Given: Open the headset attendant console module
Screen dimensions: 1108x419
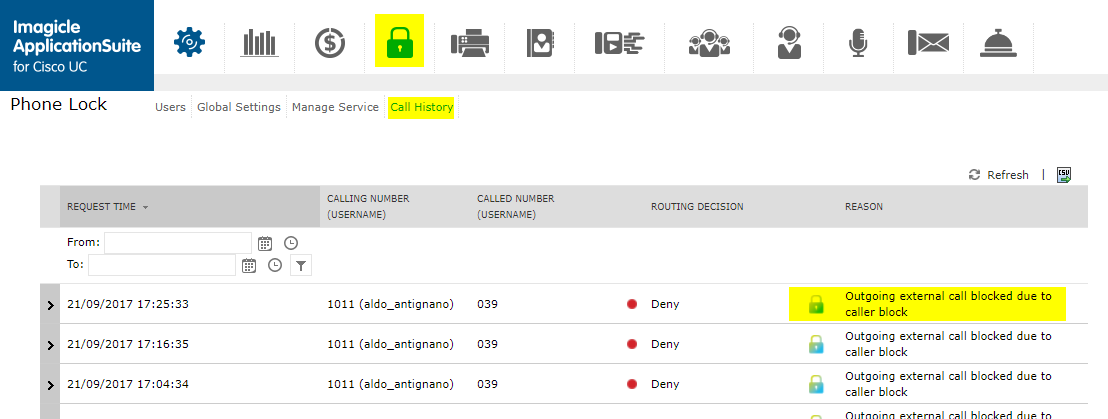Looking at the screenshot, I should pyautogui.click(x=788, y=43).
